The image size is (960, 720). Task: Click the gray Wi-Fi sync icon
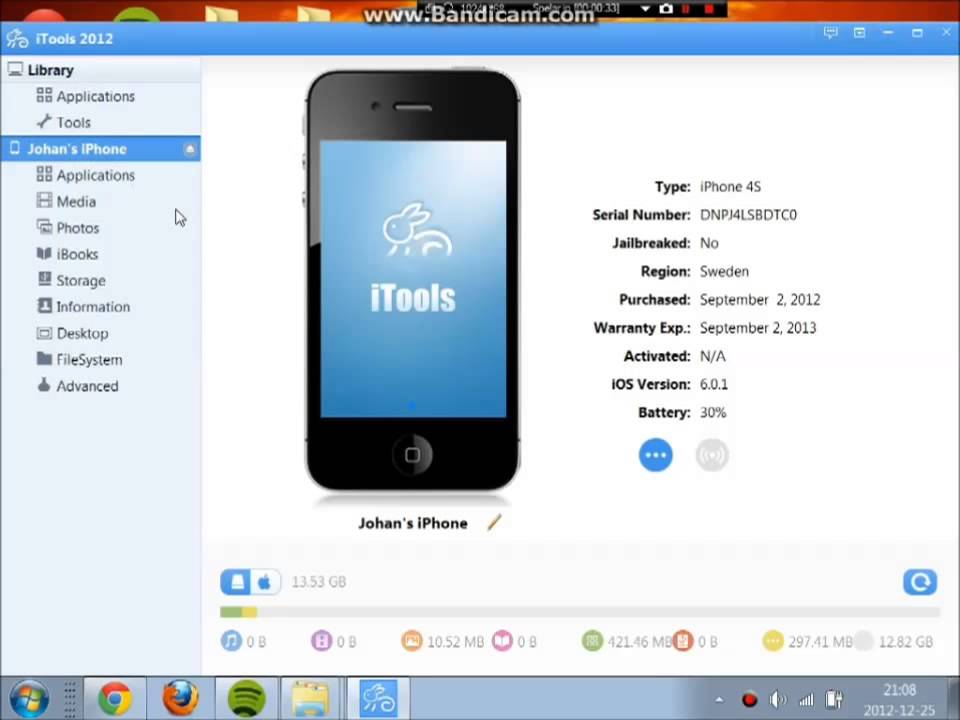[x=712, y=456]
